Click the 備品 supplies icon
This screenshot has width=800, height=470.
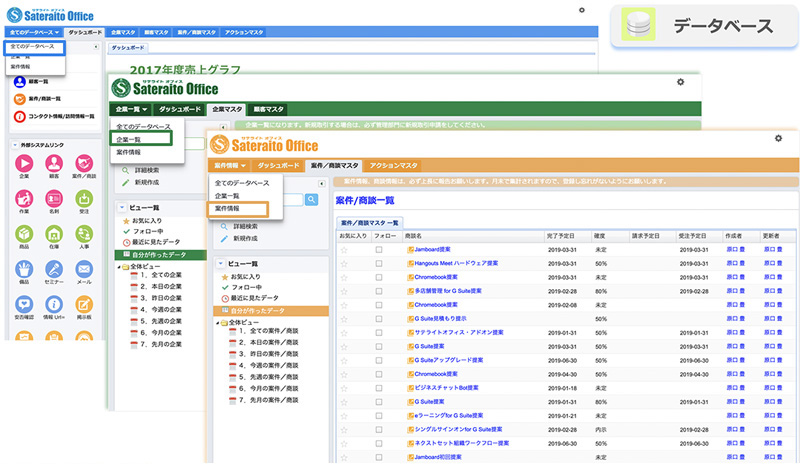point(24,269)
